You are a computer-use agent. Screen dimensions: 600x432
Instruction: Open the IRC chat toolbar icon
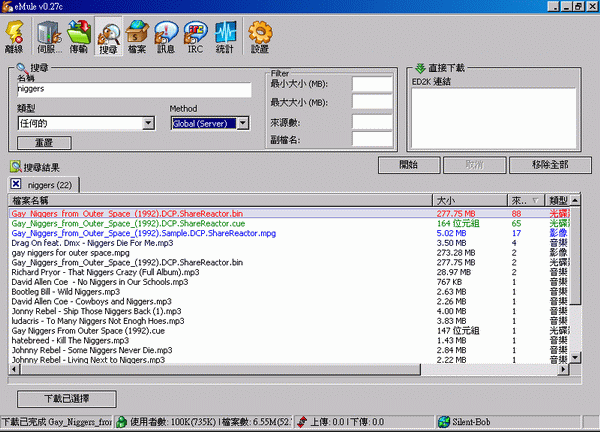[x=195, y=36]
